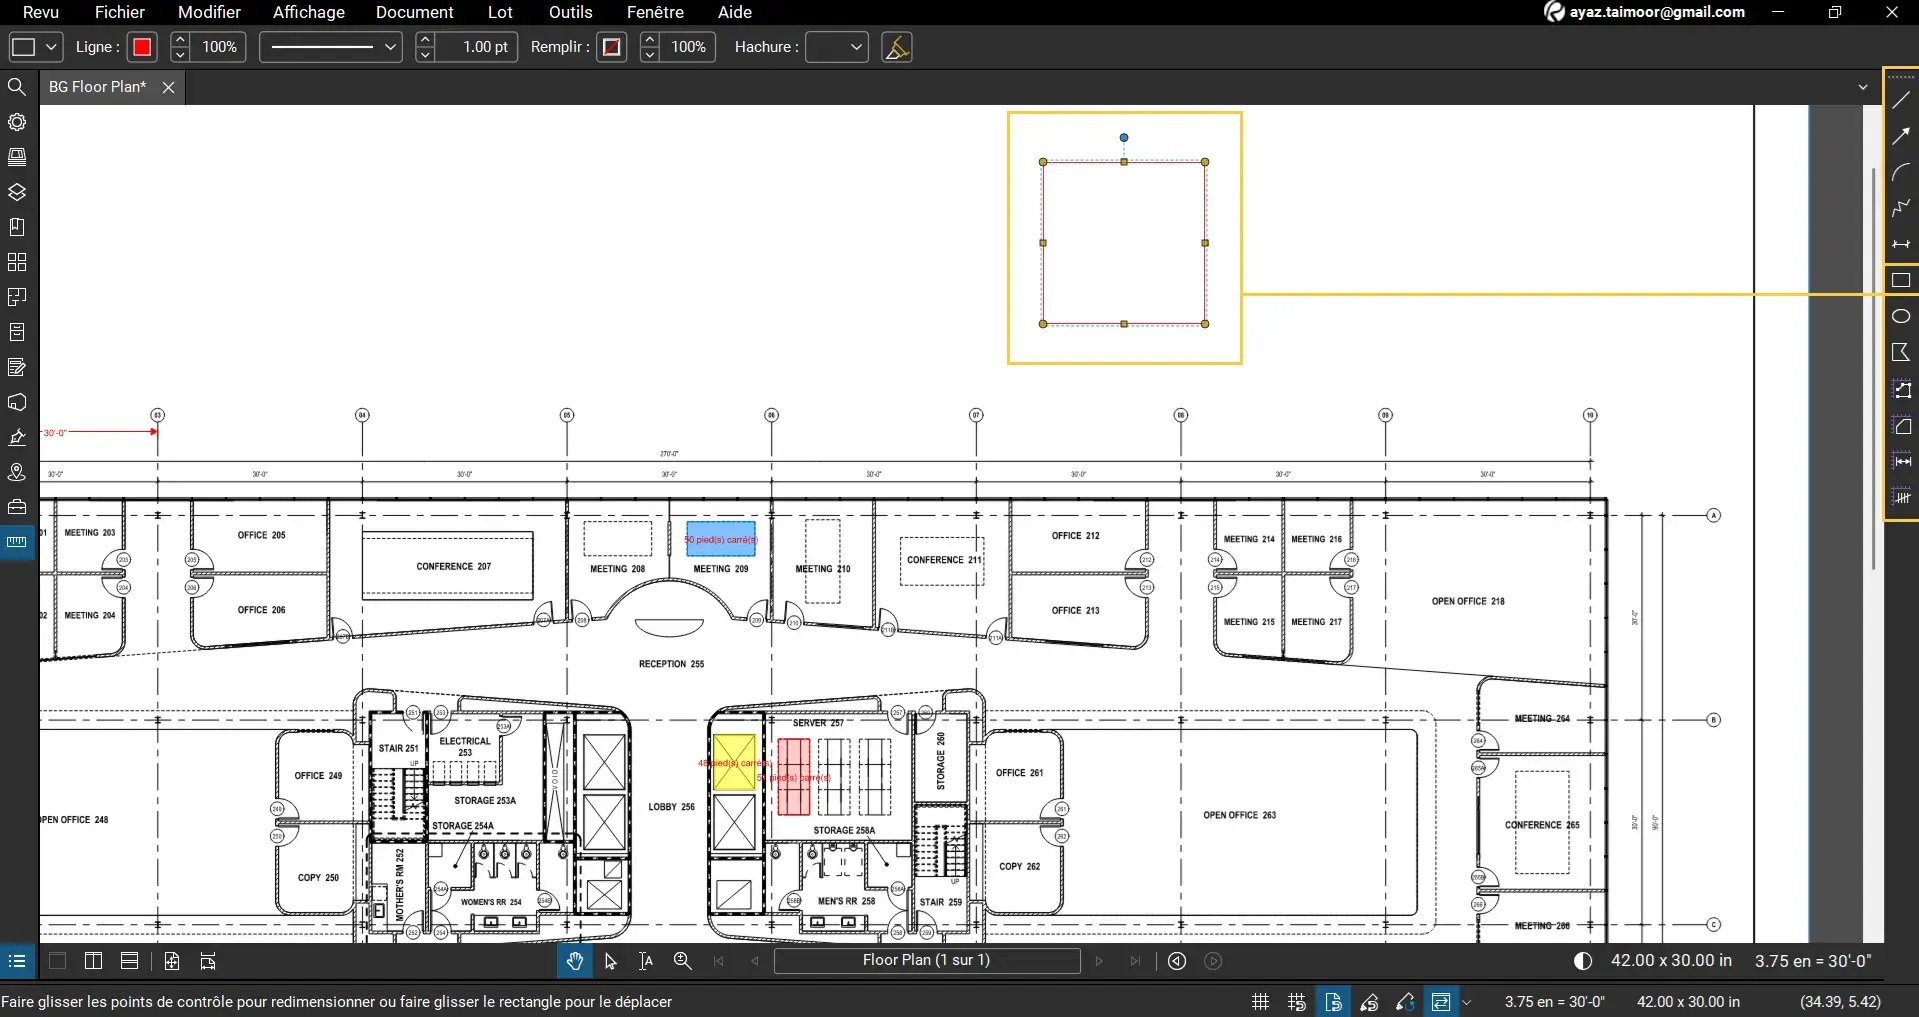Image resolution: width=1919 pixels, height=1017 pixels.
Task: Change the red line color swatch
Action: 141,47
